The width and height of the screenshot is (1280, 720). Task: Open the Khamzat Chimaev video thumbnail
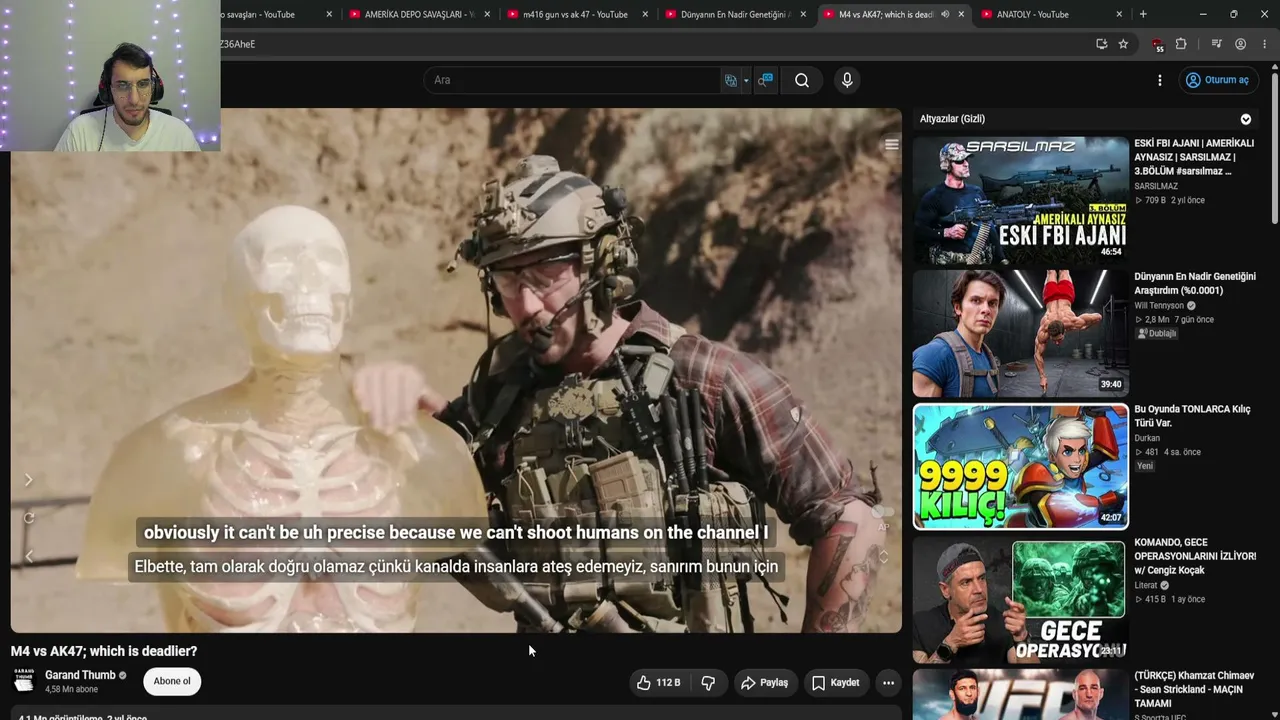click(x=1020, y=694)
